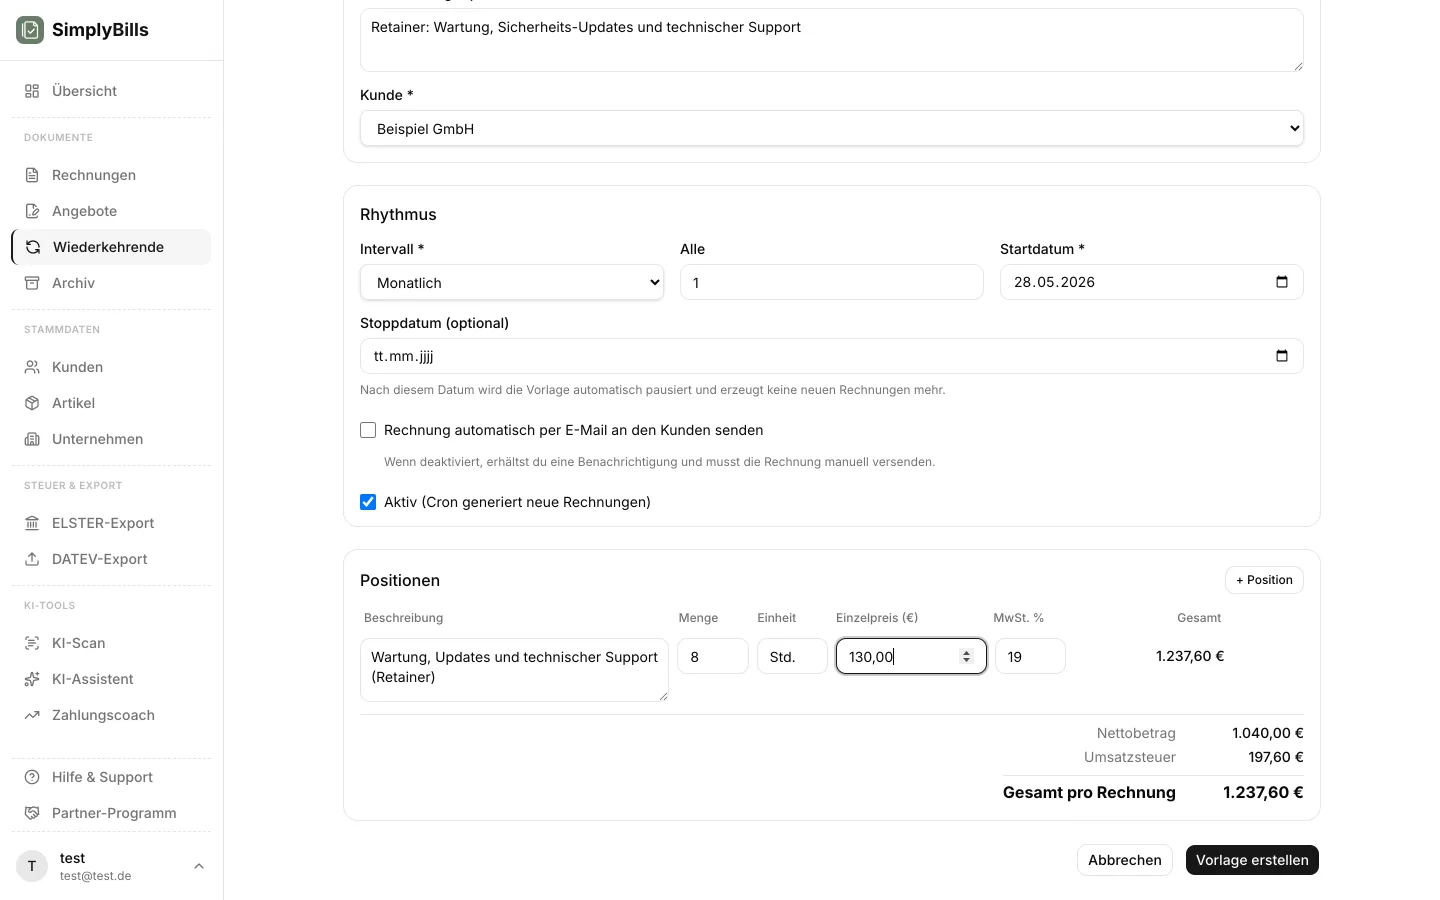Screen dimensions: 1440x900
Task: Enable automatic e-mail sending checkbox
Action: (x=368, y=430)
